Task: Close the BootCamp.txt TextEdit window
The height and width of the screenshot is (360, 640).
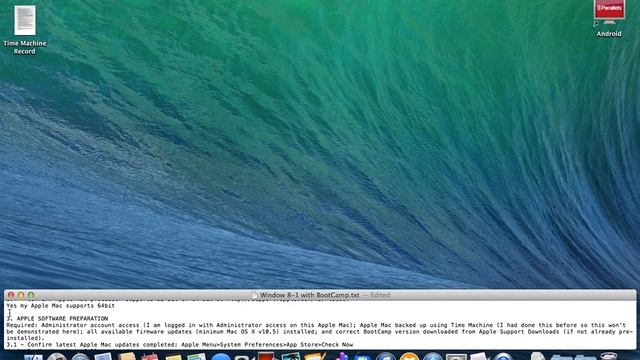Action: pyautogui.click(x=11, y=295)
